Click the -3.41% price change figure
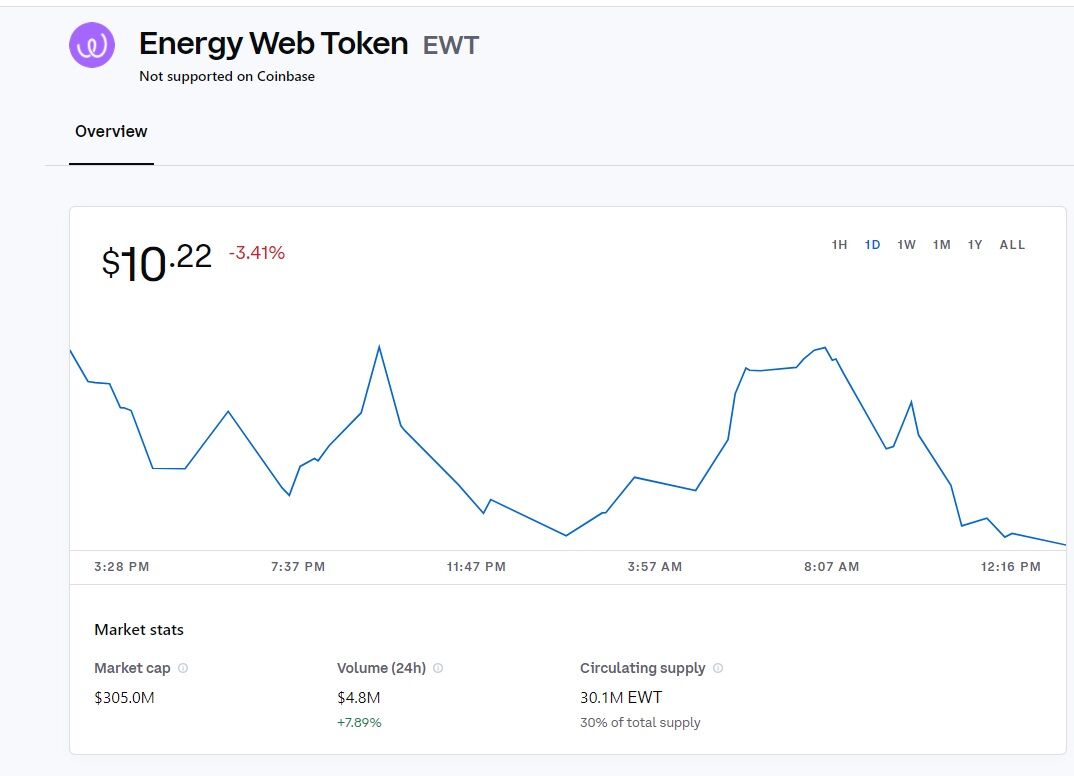1074x776 pixels. coord(257,254)
